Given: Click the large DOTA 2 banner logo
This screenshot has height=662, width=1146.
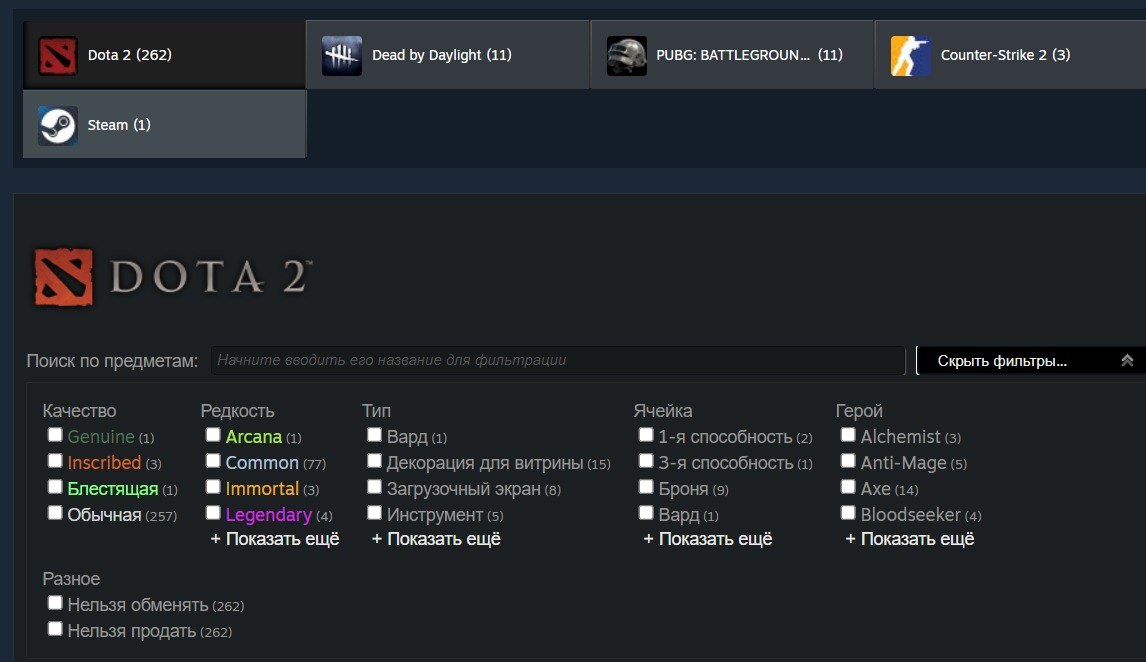Looking at the screenshot, I should (172, 277).
